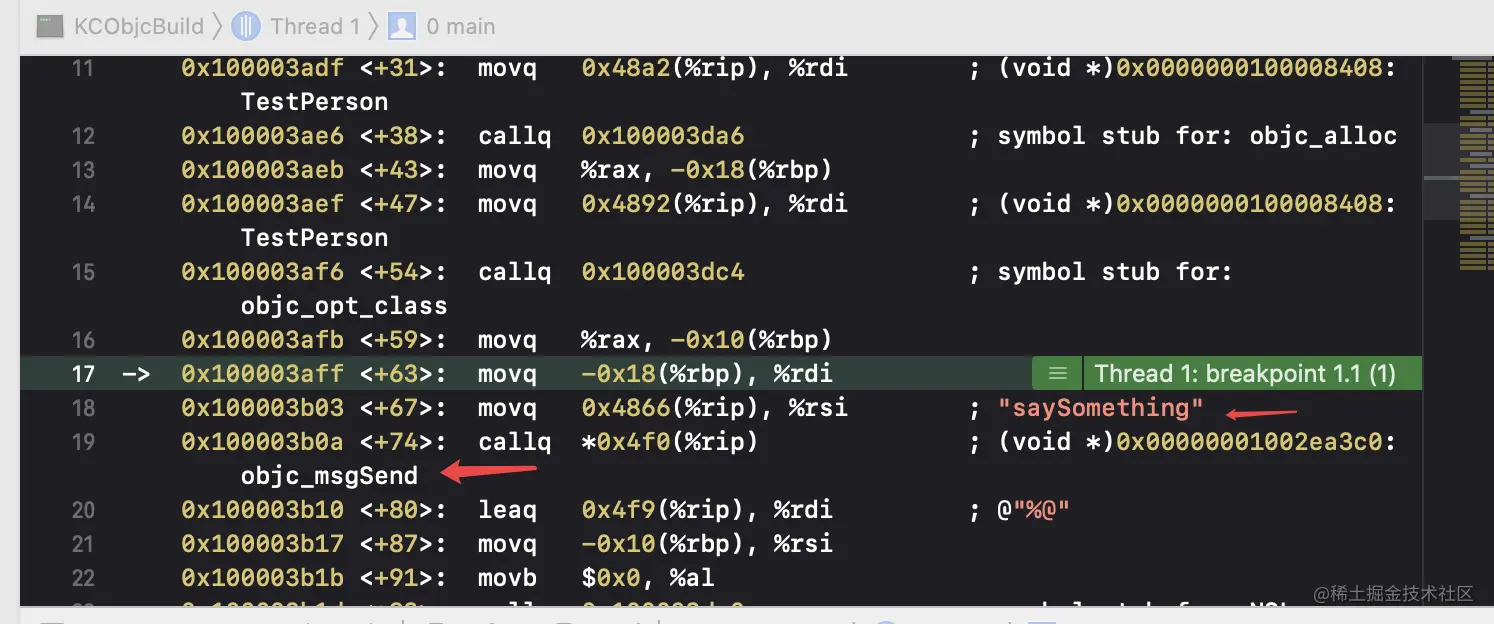Click address 0x100003aeb on line 13
This screenshot has width=1494, height=624.
tap(262, 170)
